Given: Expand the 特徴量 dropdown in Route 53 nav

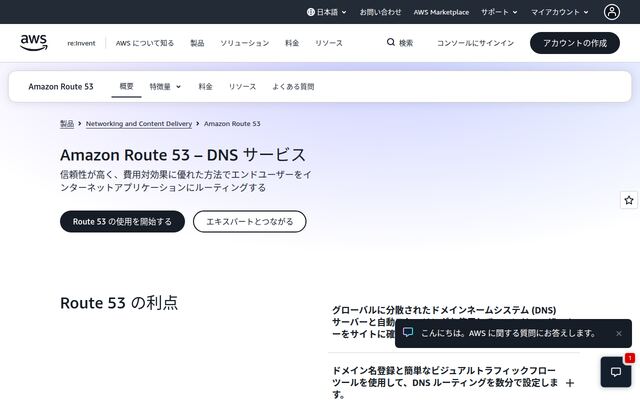Looking at the screenshot, I should [165, 87].
